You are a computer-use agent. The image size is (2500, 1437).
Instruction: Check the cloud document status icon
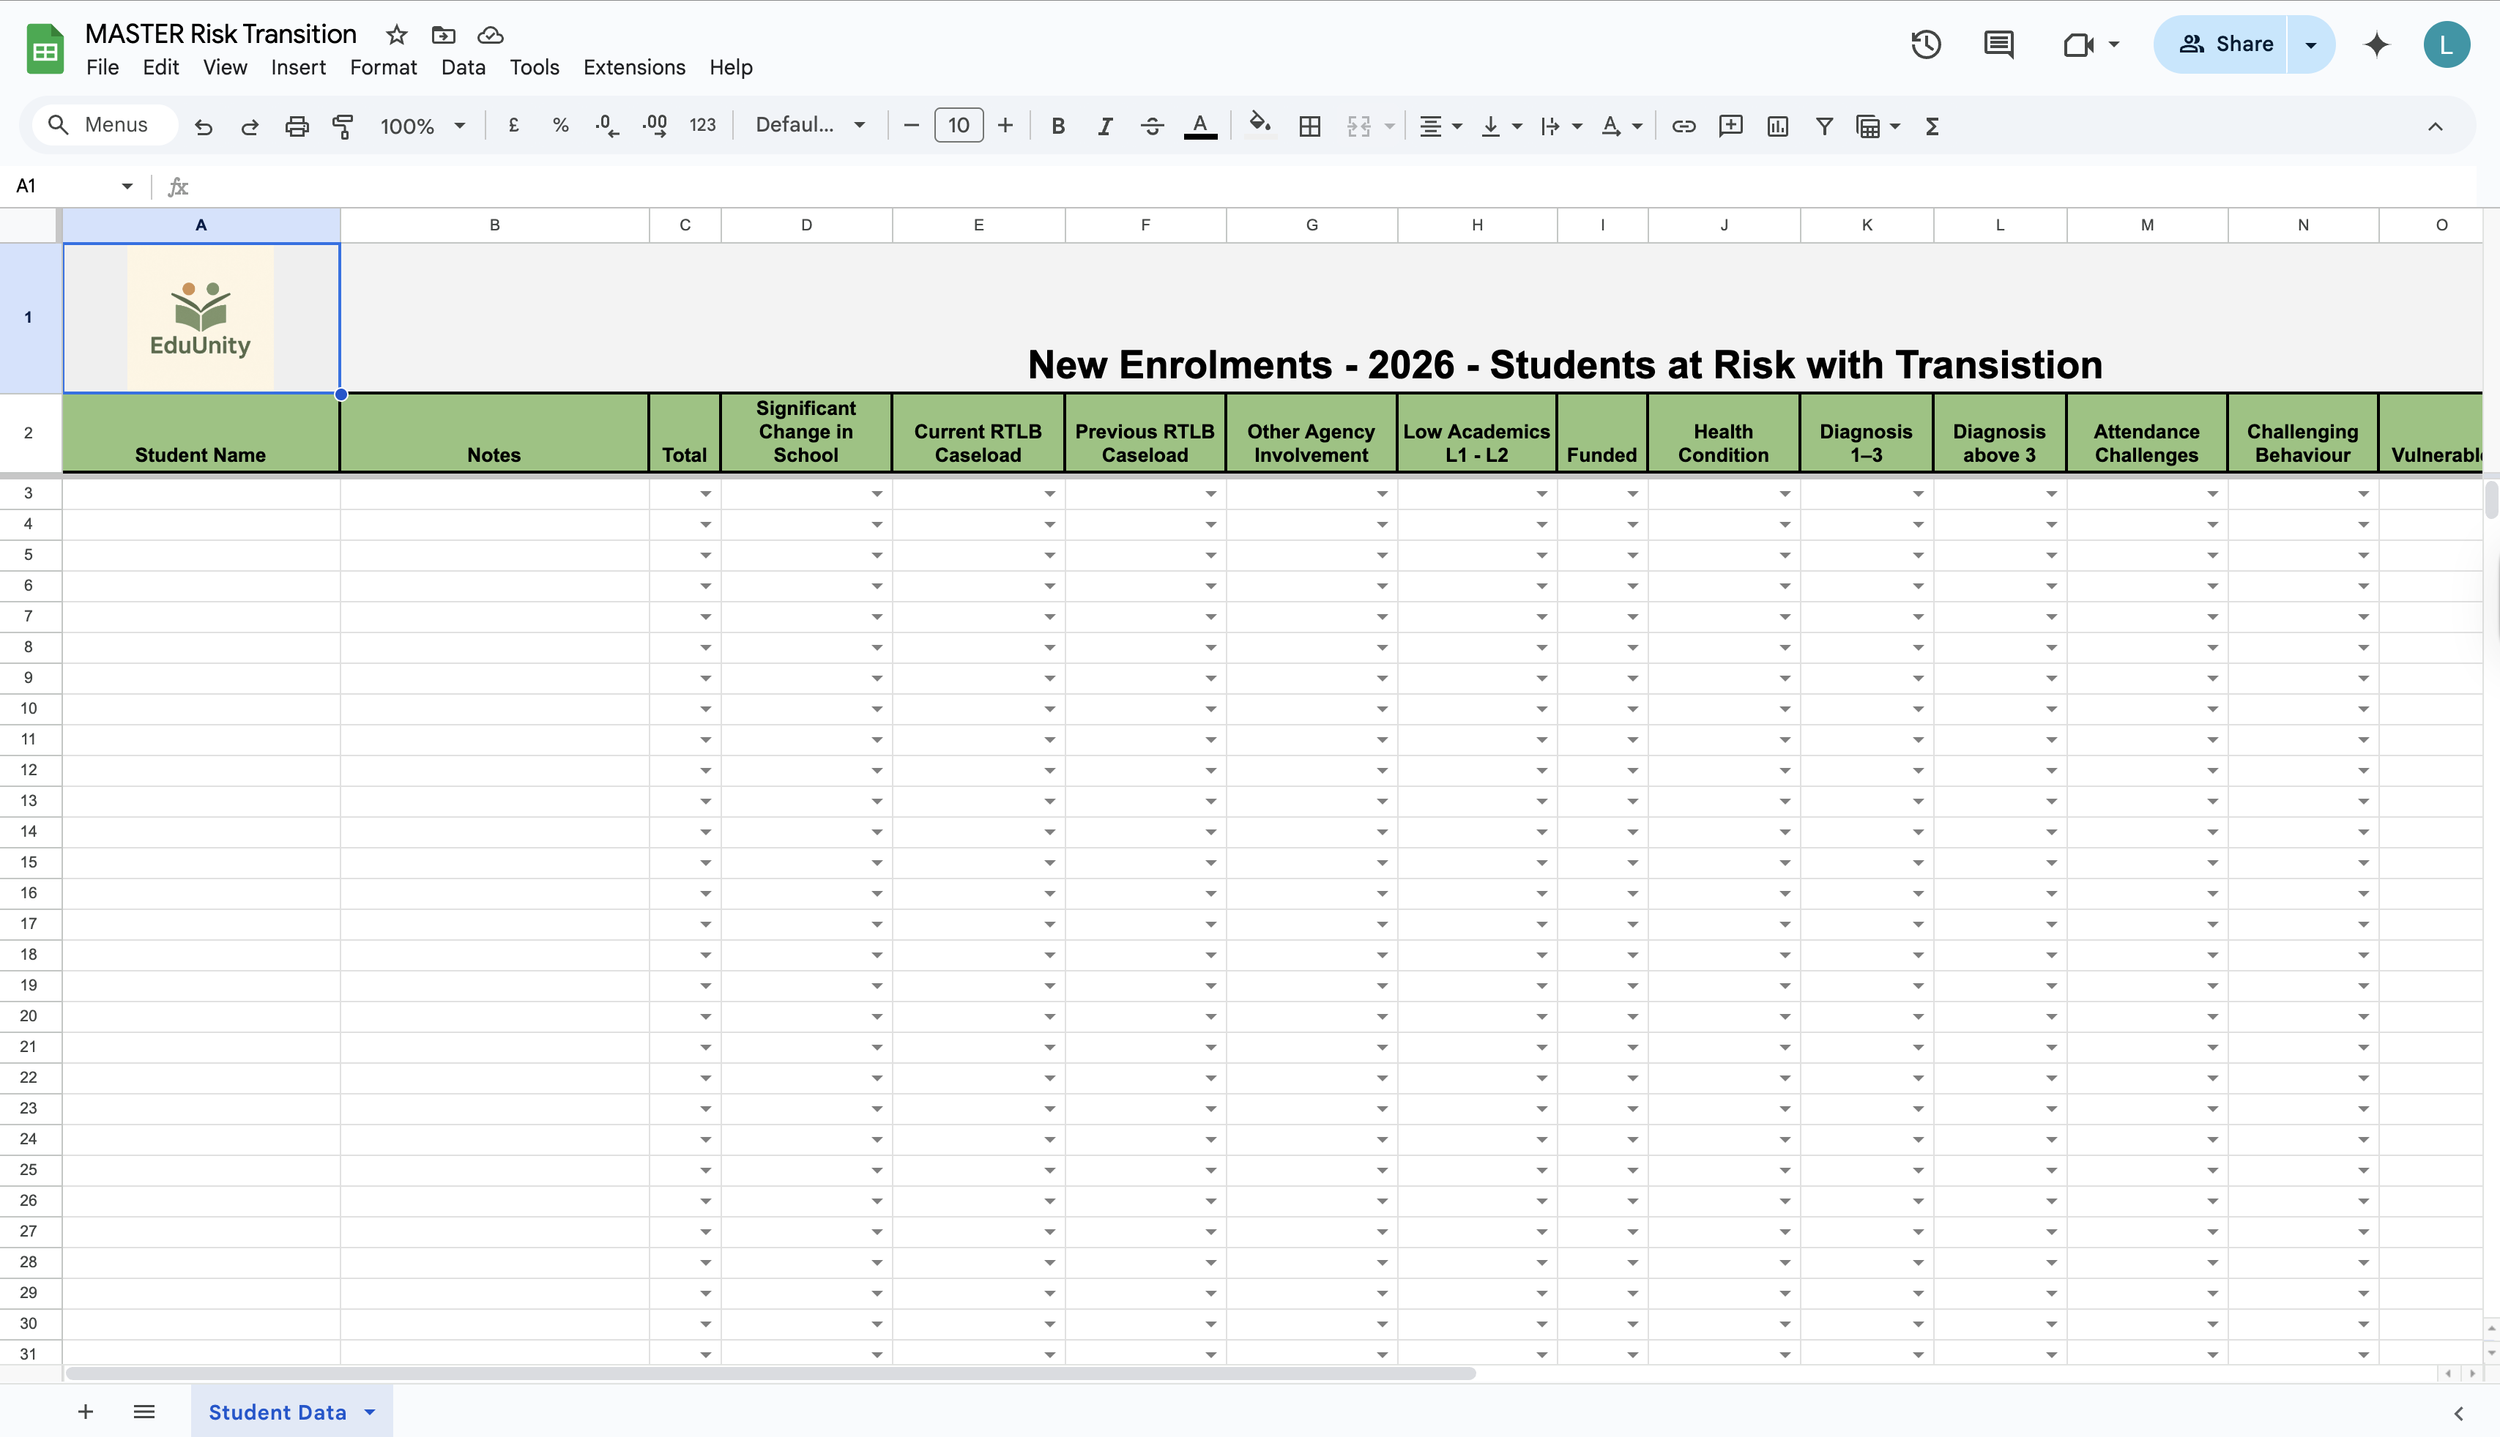[x=490, y=35]
